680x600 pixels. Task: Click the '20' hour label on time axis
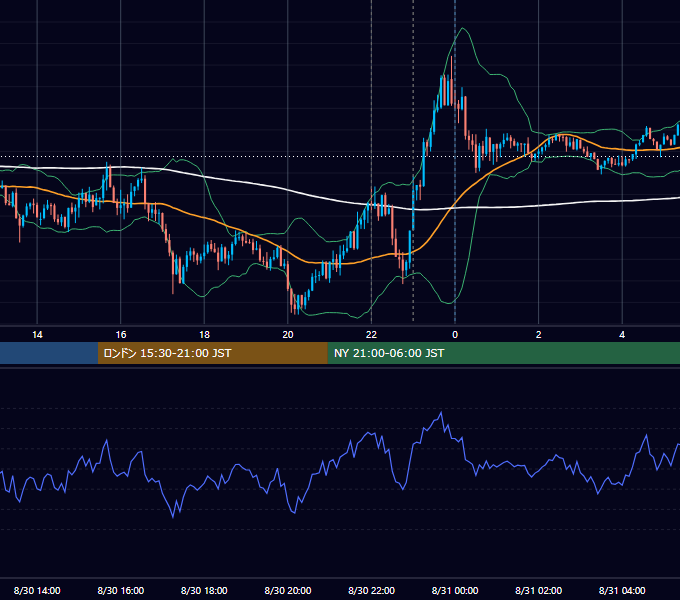pyautogui.click(x=288, y=335)
